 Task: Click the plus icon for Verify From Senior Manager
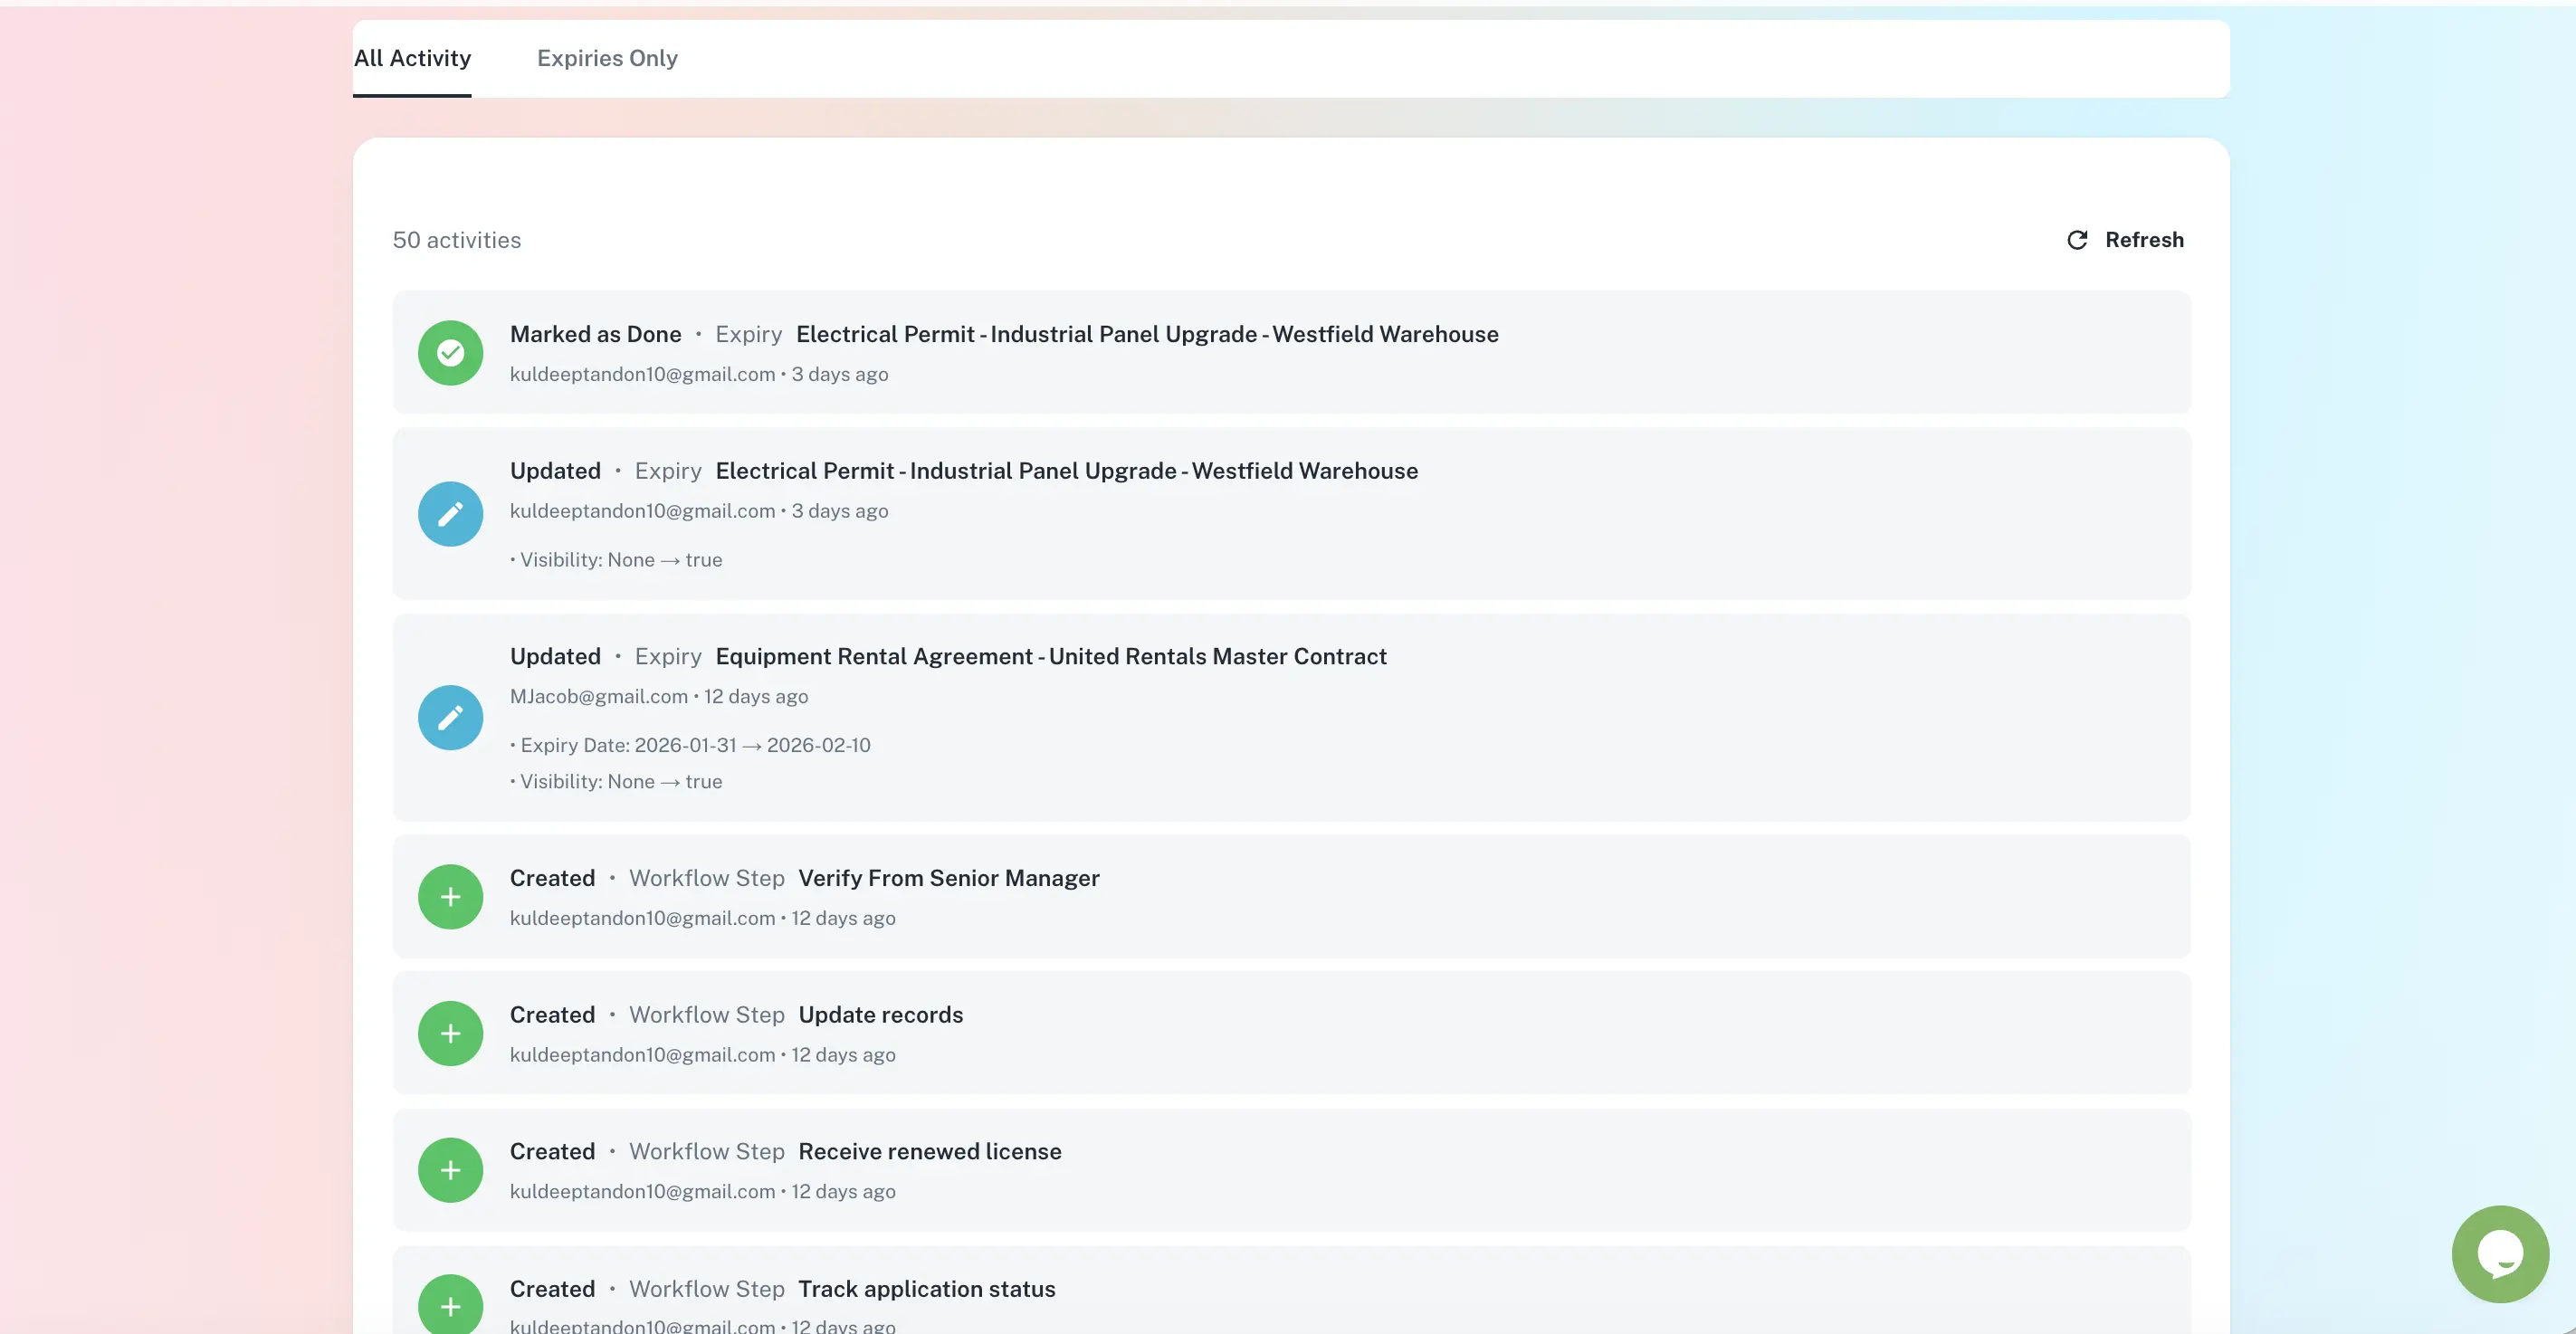(450, 897)
